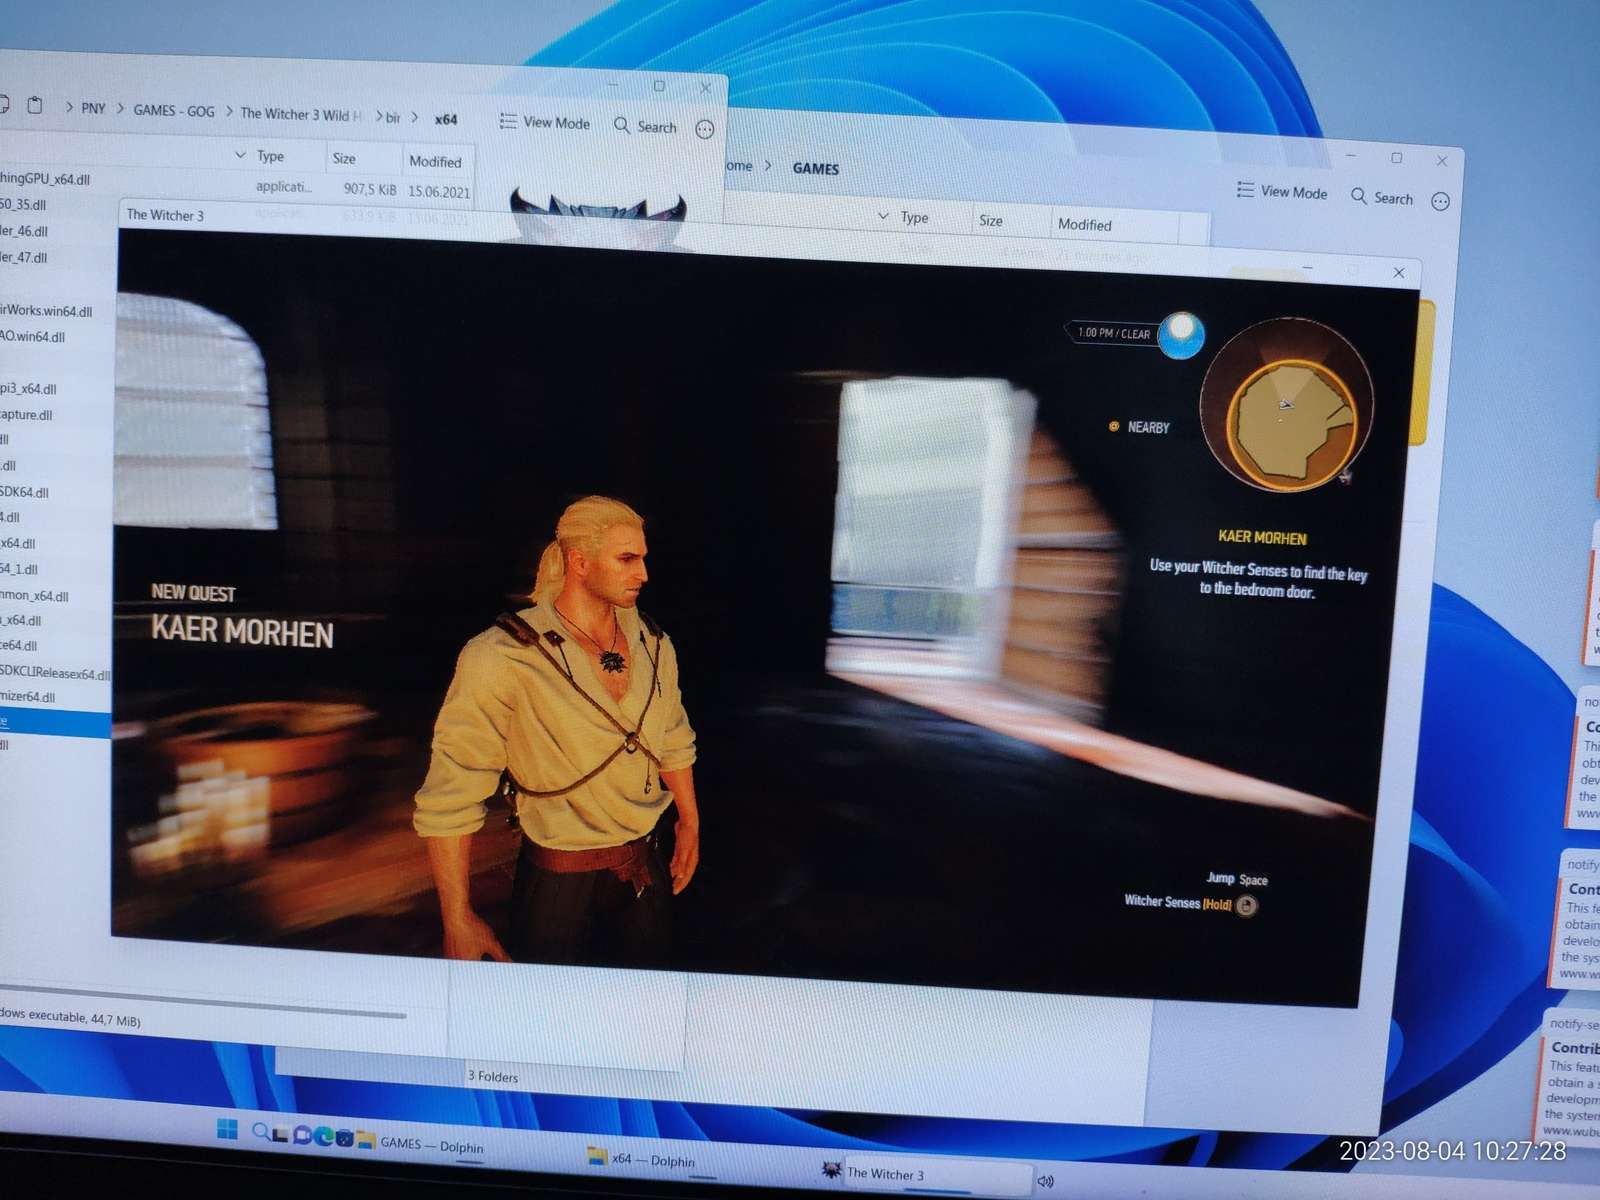The width and height of the screenshot is (1600, 1200).
Task: Open the menu icon in x64 Dolphin window
Action: 705,130
